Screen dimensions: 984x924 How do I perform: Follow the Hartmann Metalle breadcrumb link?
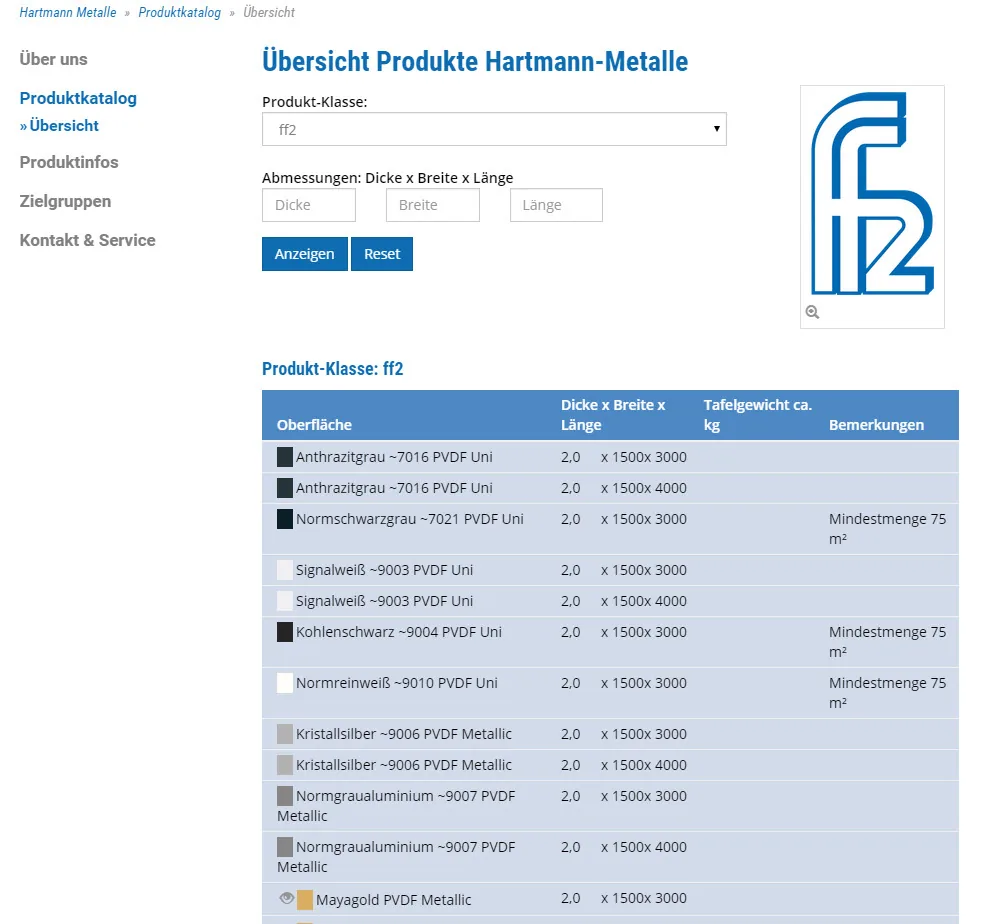pos(68,13)
